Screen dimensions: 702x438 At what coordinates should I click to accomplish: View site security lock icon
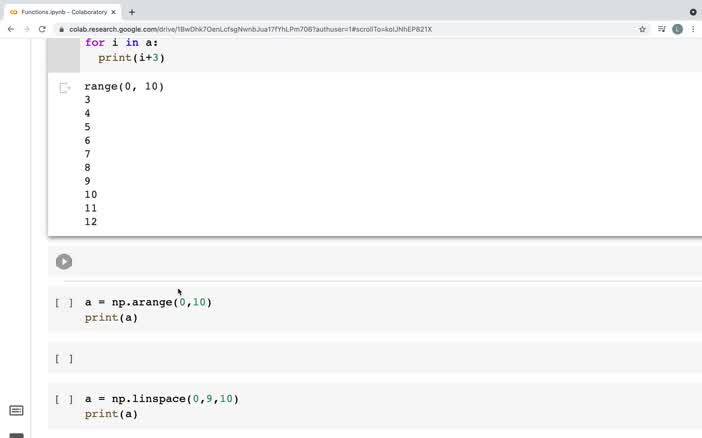pos(61,29)
